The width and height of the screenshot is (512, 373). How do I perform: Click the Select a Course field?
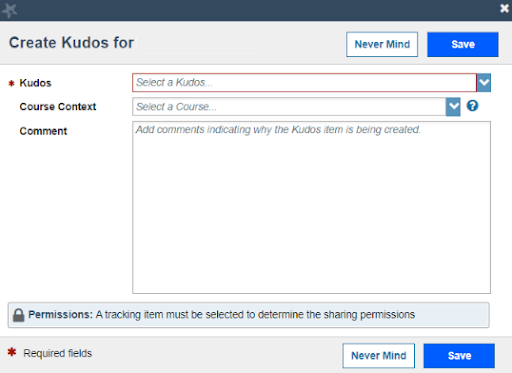pyautogui.click(x=289, y=107)
